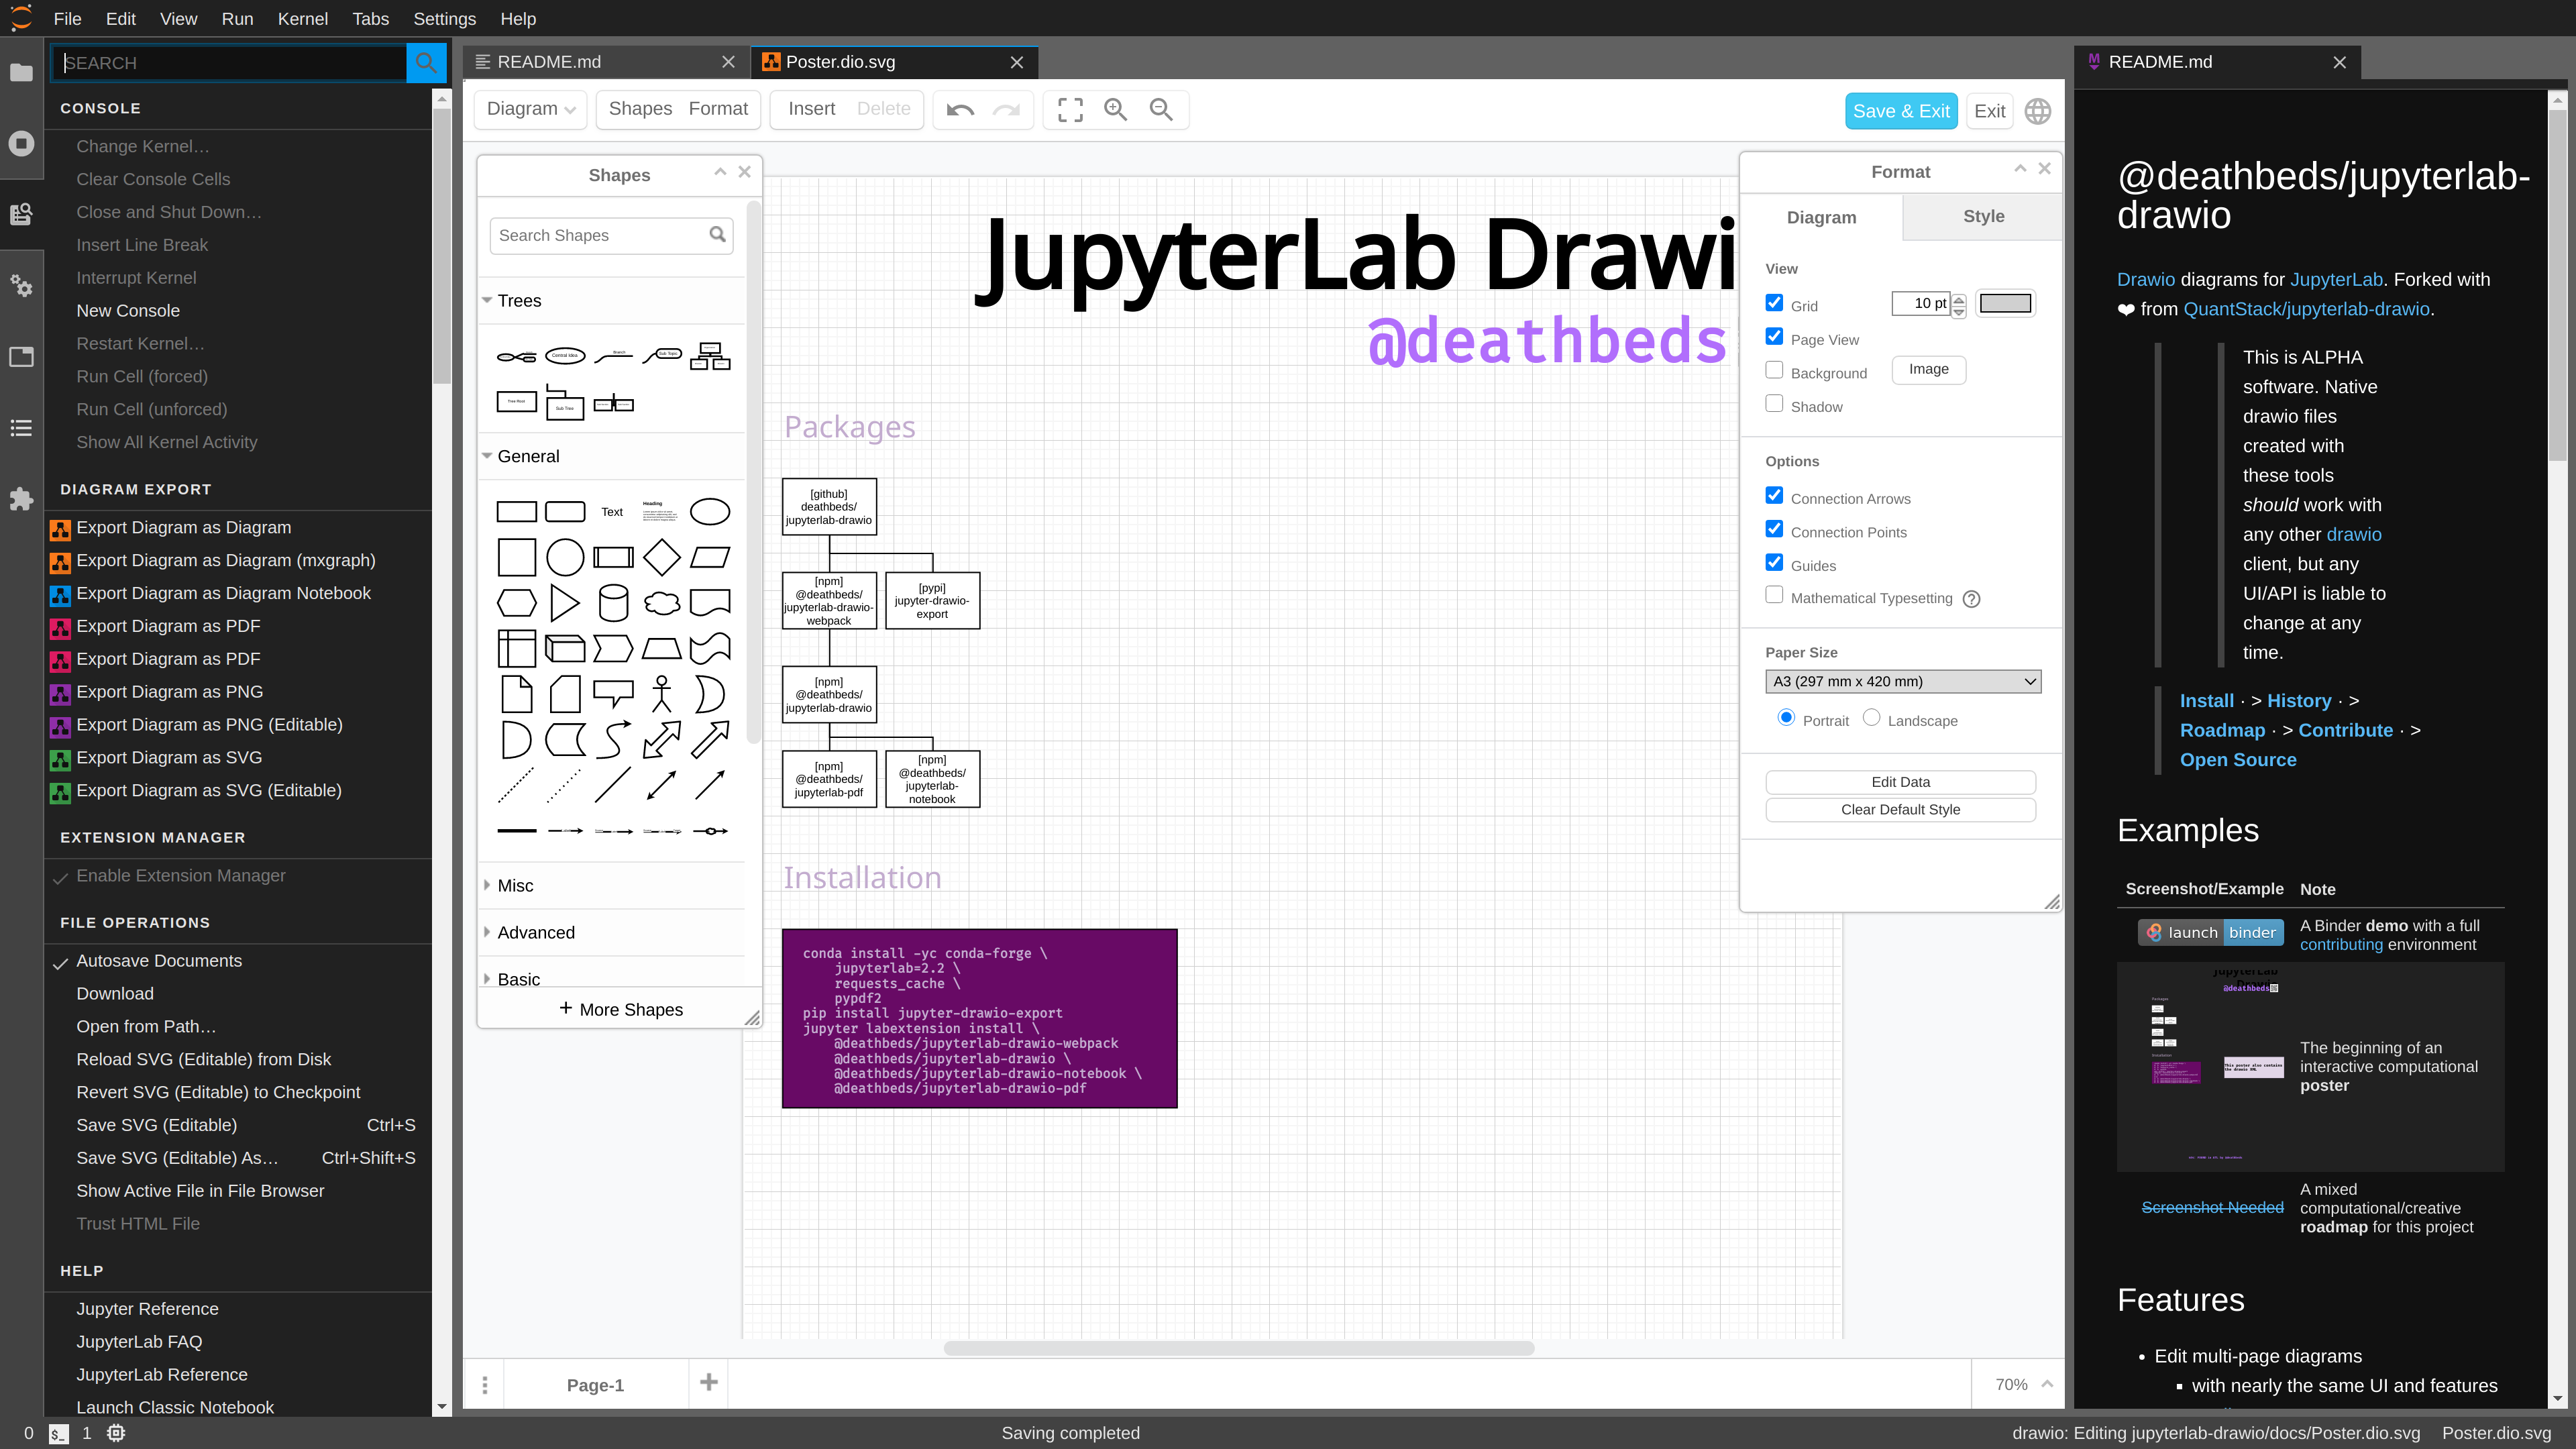Image resolution: width=2576 pixels, height=1449 pixels.
Task: Click the globe language icon
Action: tap(2038, 111)
